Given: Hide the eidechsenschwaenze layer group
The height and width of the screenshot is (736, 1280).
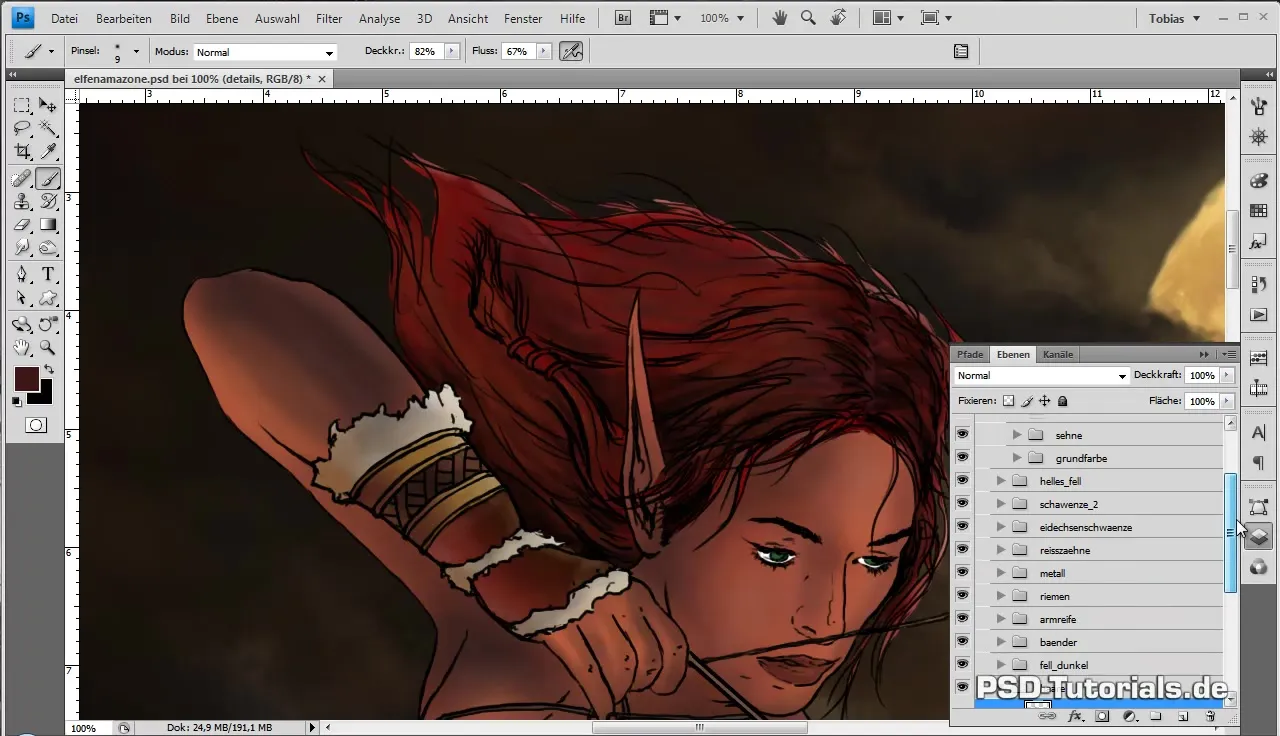Looking at the screenshot, I should pos(963,527).
